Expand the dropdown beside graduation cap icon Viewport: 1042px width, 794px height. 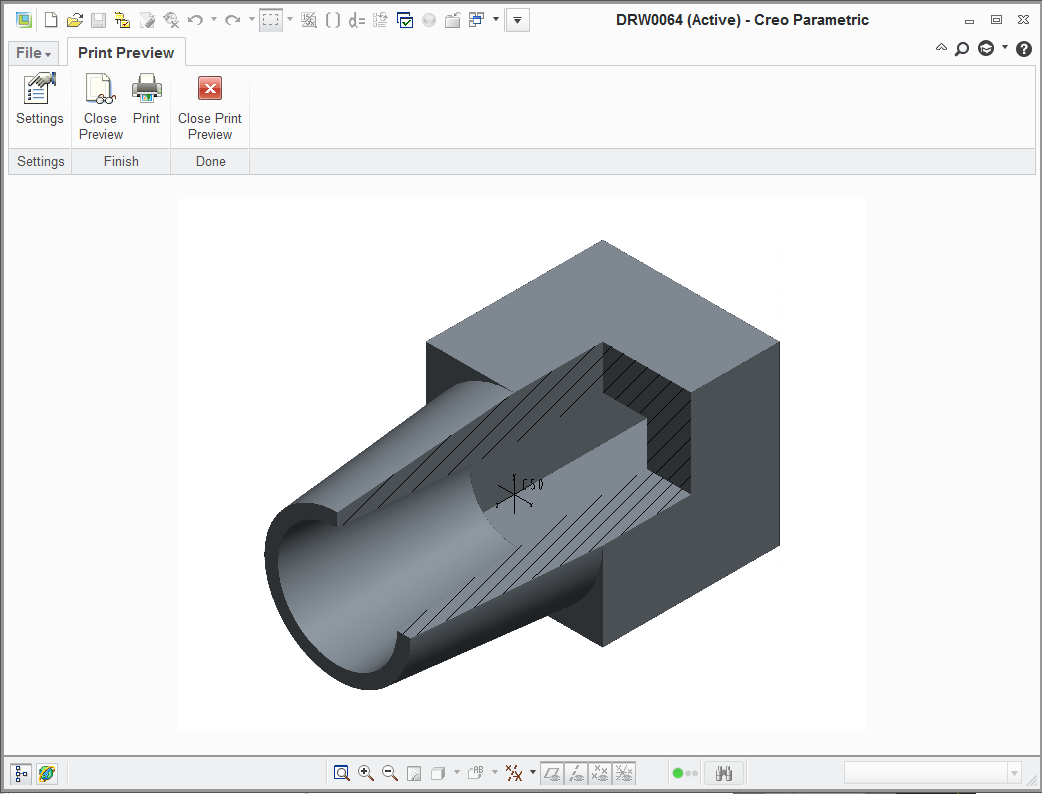1005,47
